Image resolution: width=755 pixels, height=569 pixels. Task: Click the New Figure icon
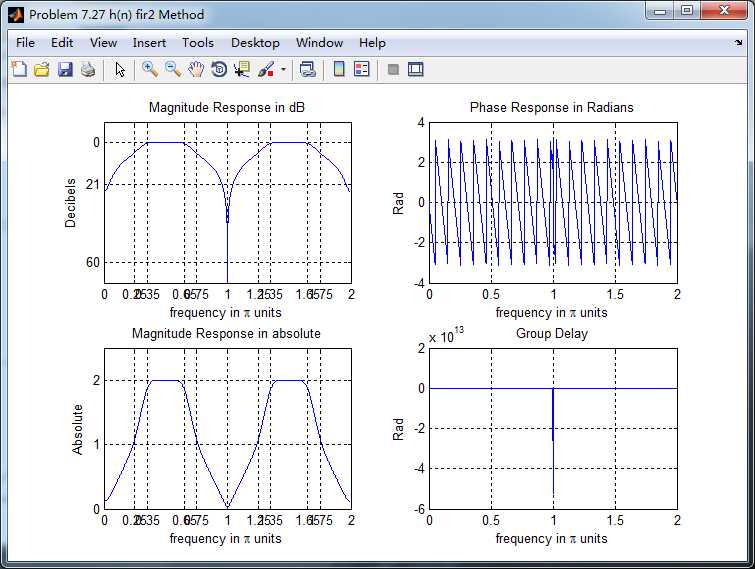pos(19,69)
